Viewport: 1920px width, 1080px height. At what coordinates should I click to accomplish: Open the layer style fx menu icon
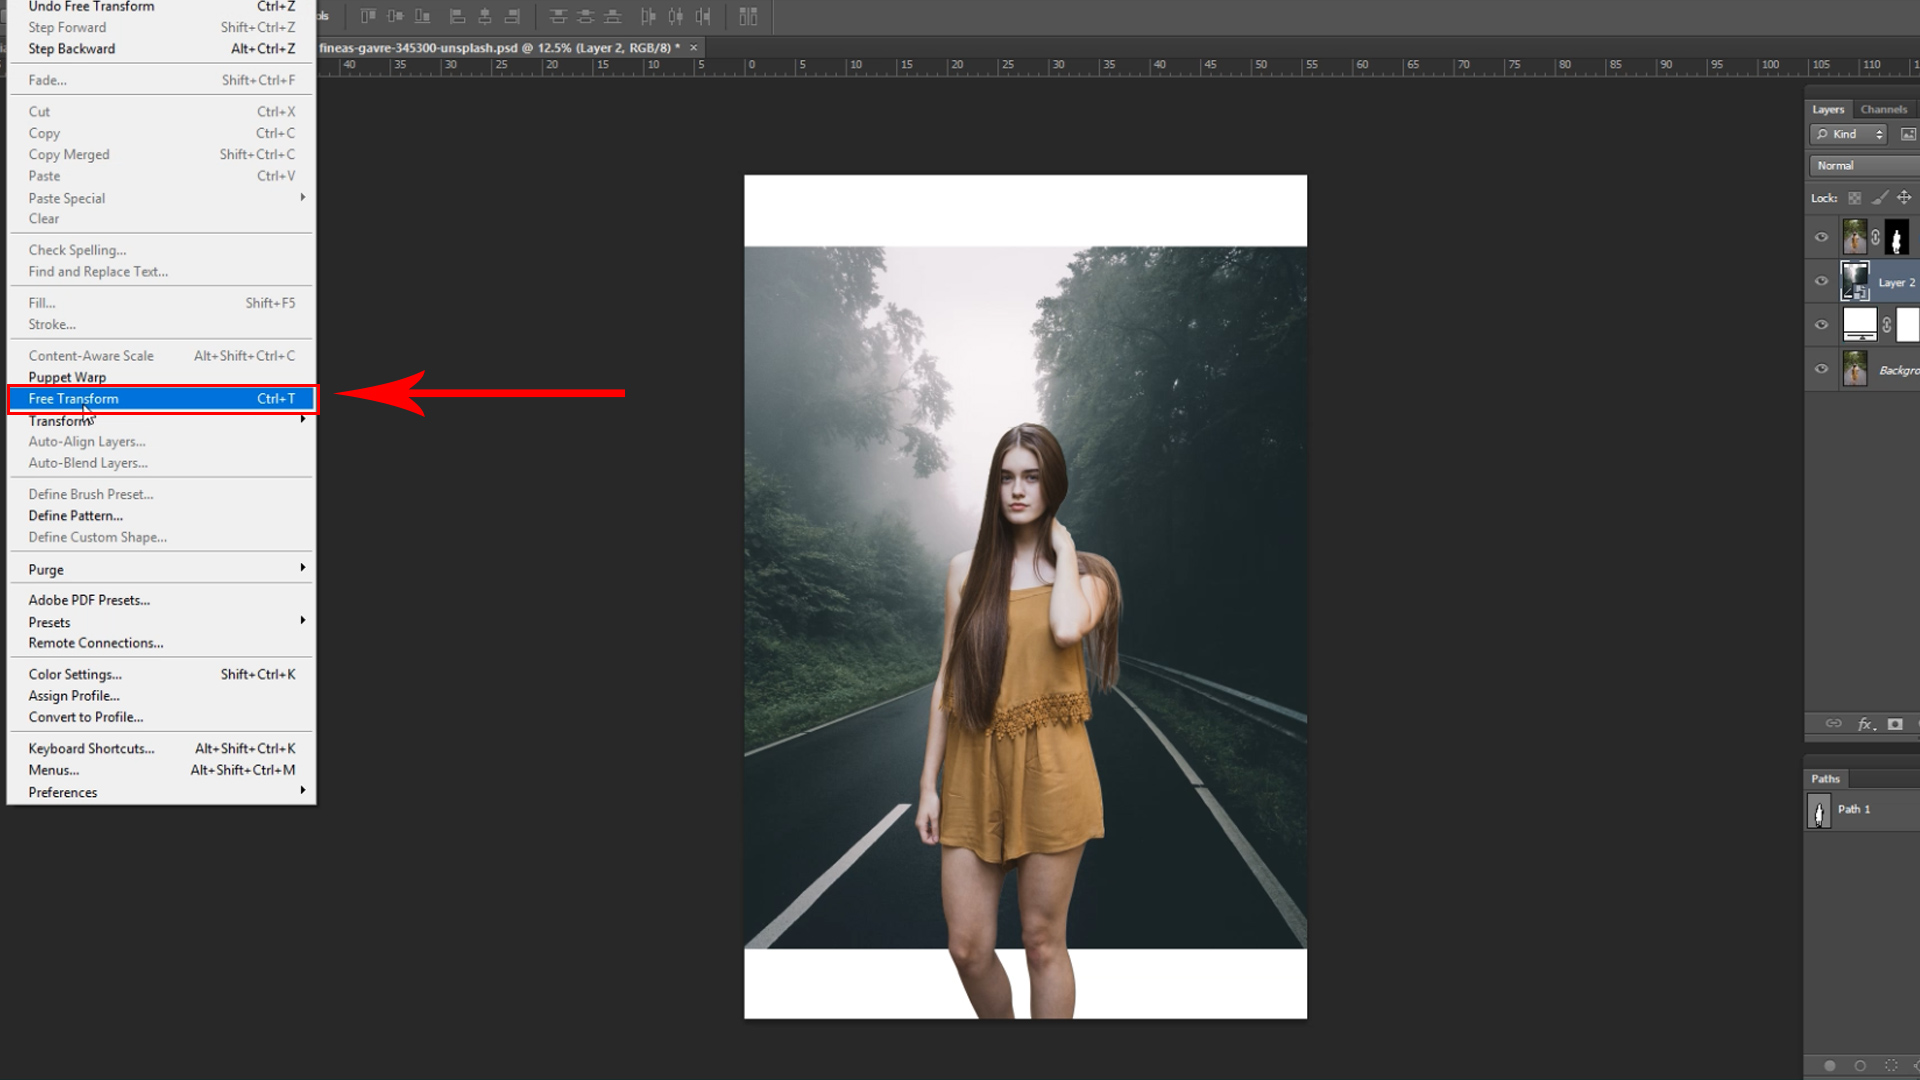point(1865,723)
